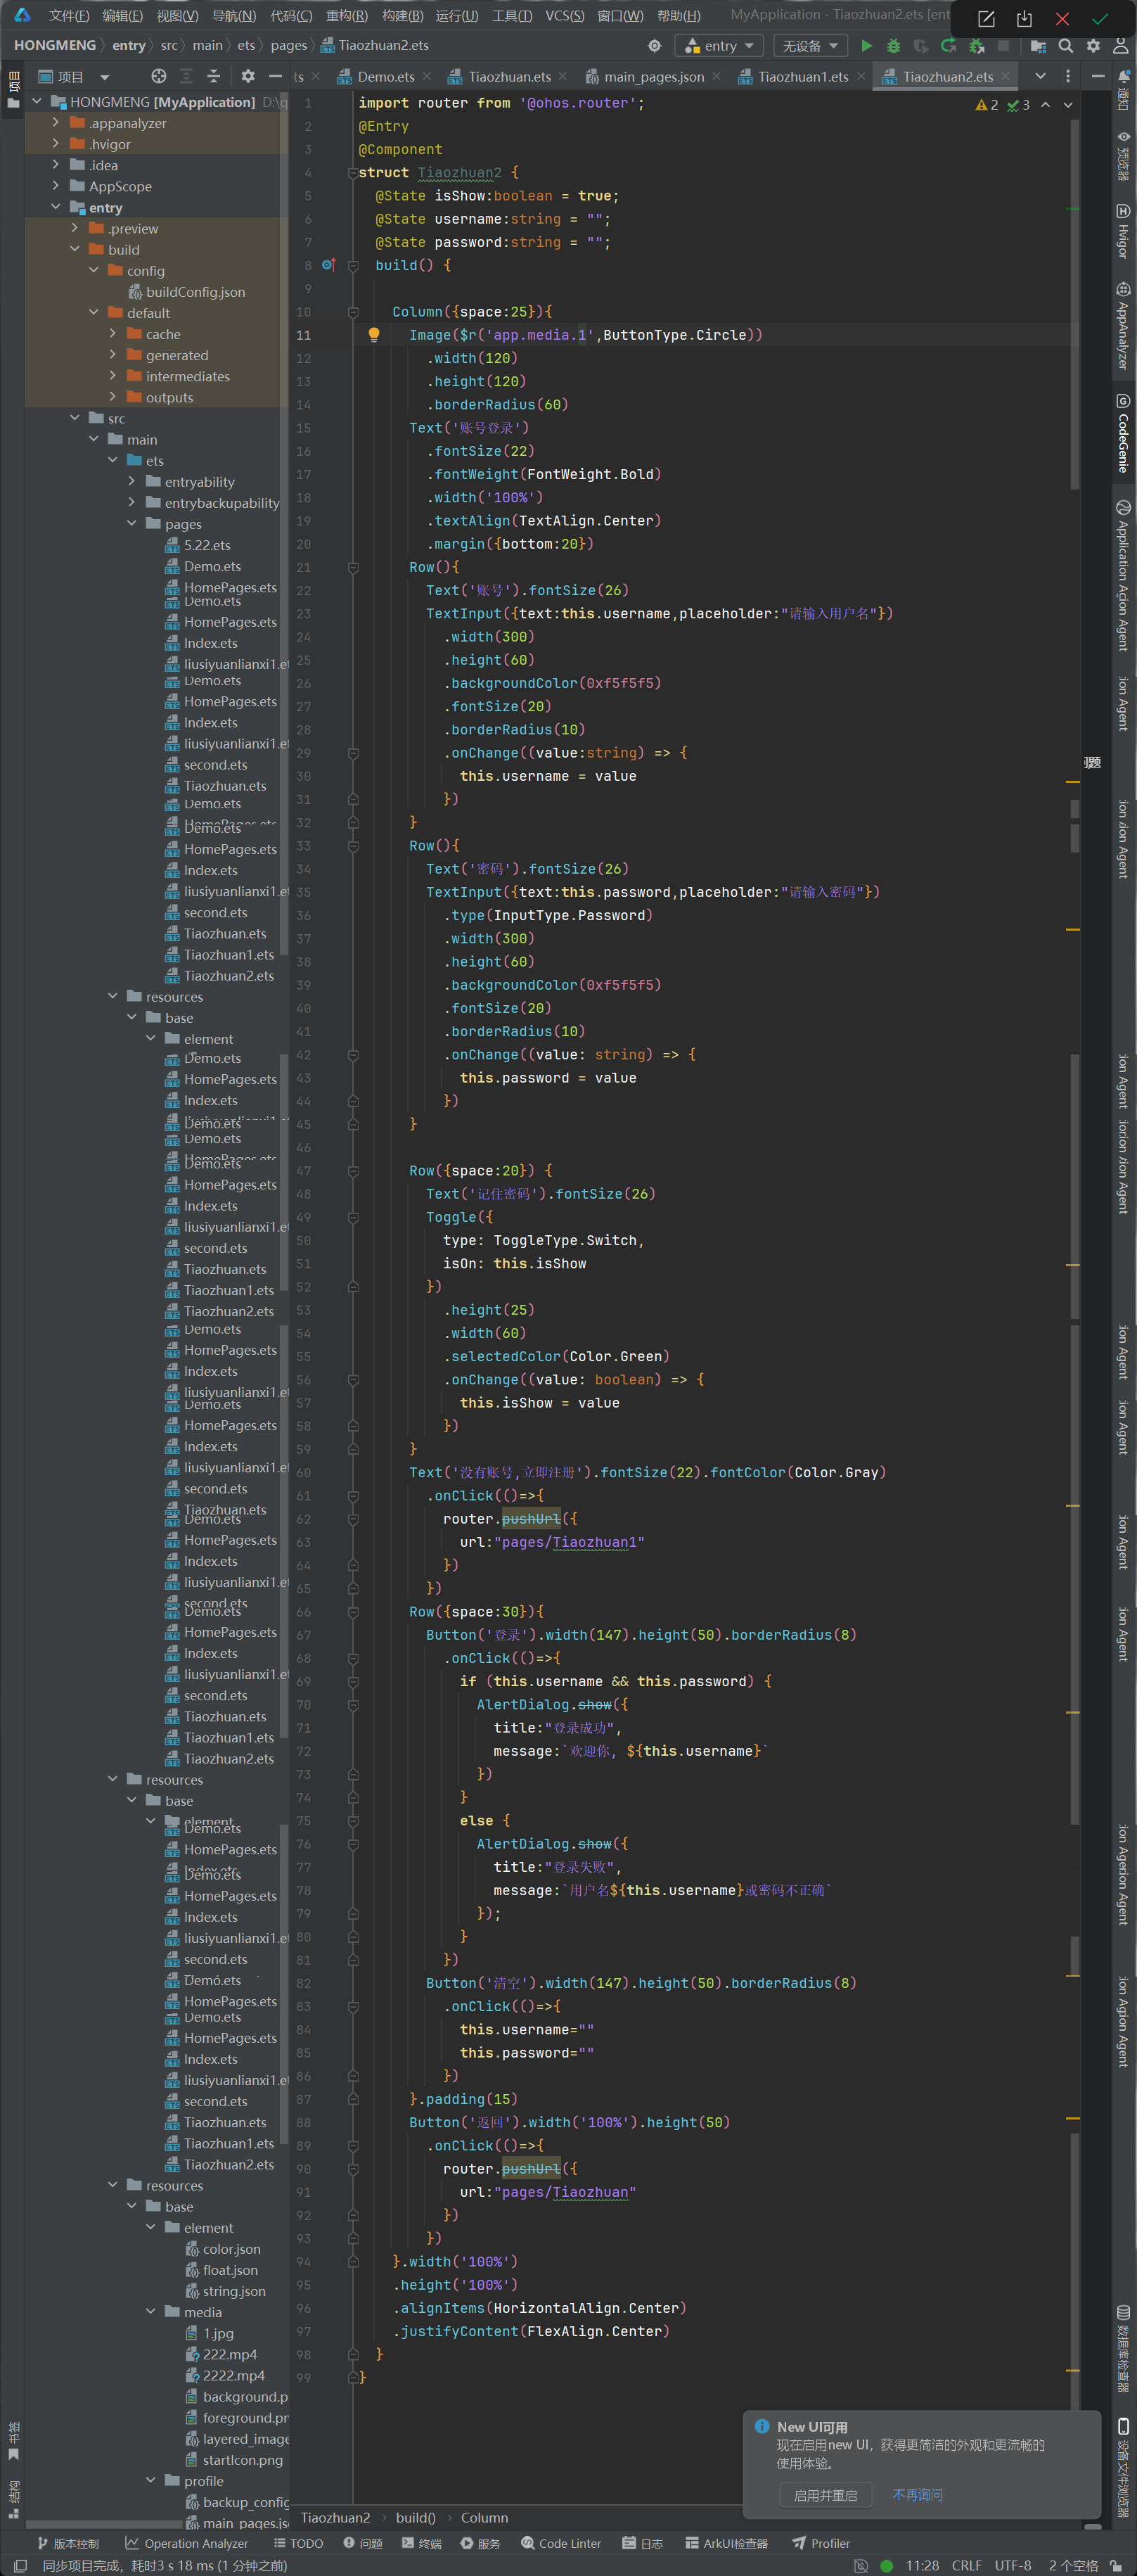
Task: Select opened file crosshair in project panel
Action: (158, 76)
